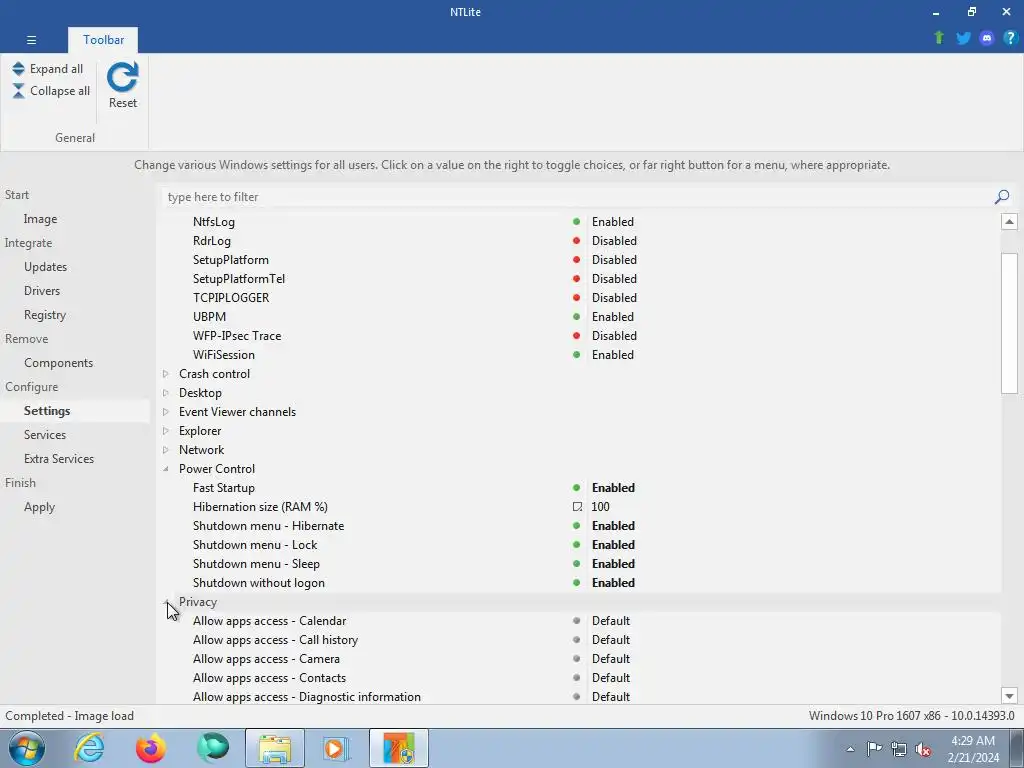
Task: Open the Components page
Action: pyautogui.click(x=58, y=362)
